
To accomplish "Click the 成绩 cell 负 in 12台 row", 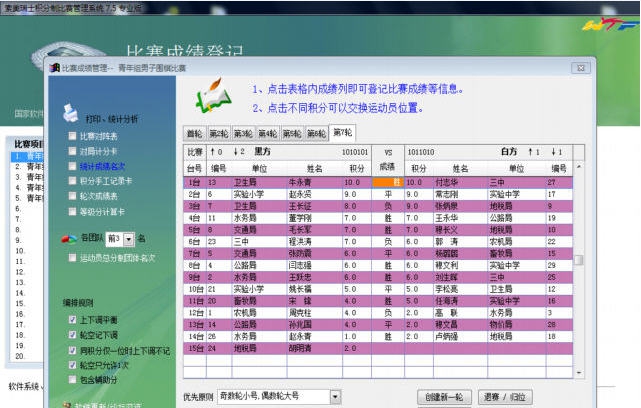I will (x=388, y=313).
